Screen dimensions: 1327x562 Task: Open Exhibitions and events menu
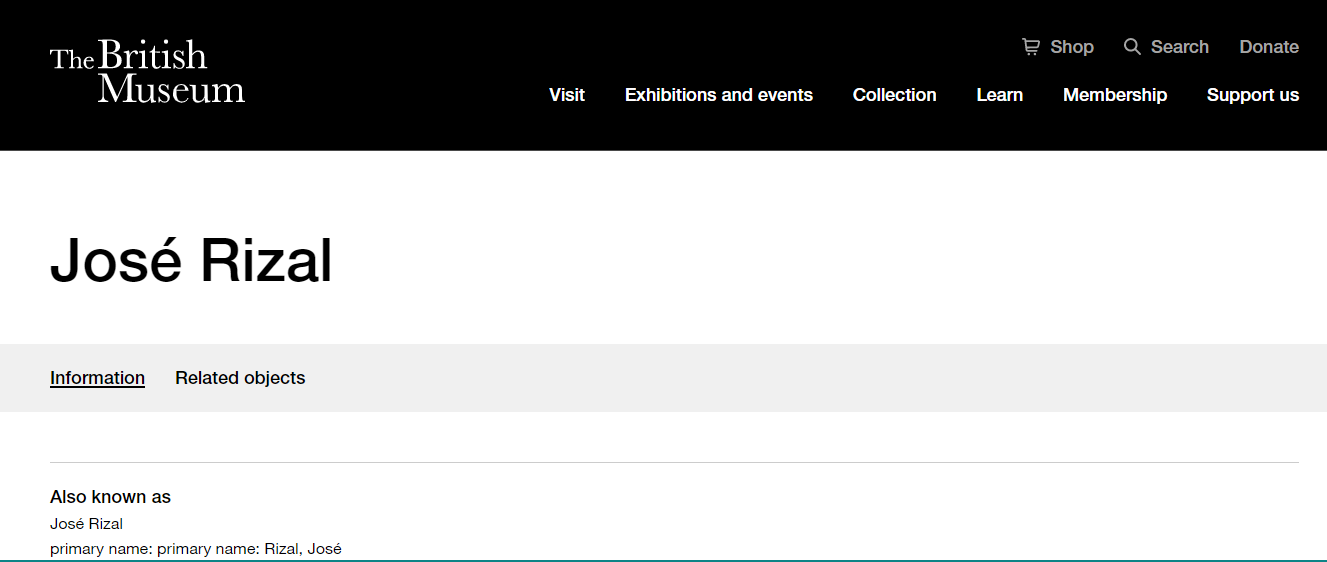719,95
